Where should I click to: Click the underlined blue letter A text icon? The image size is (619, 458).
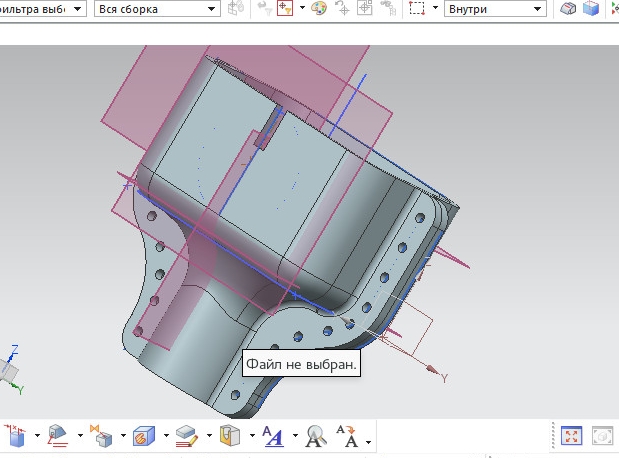pos(273,435)
